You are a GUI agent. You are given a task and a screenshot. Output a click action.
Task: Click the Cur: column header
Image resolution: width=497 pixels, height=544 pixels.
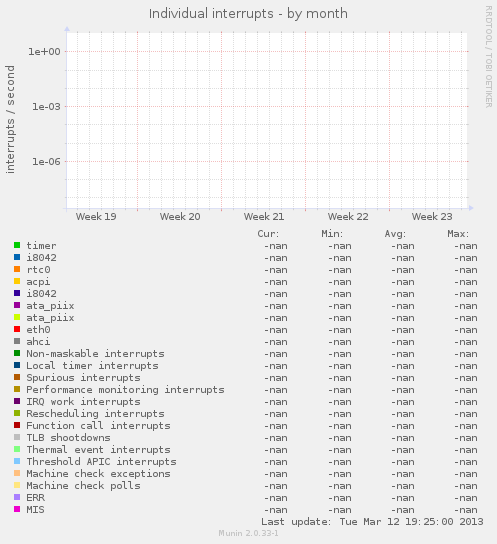pyautogui.click(x=268, y=234)
